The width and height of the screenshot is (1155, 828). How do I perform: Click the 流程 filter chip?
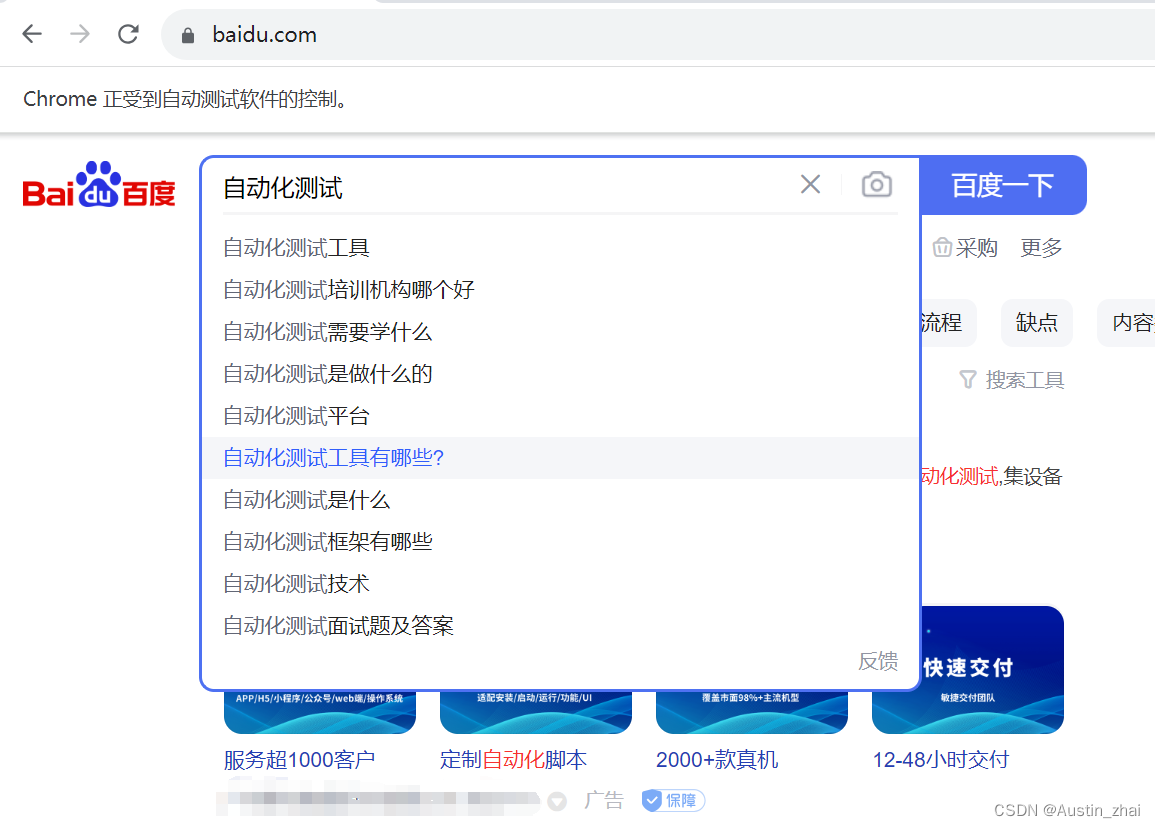[x=949, y=323]
